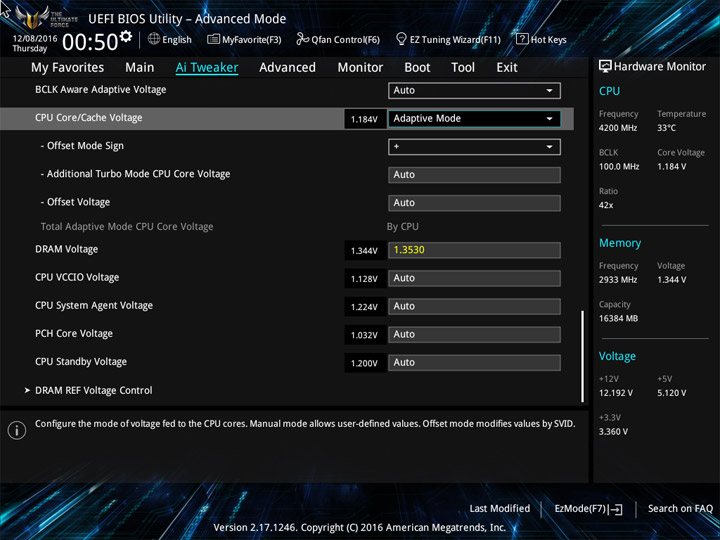Select the CPU VCCIO Voltage label

coord(77,277)
